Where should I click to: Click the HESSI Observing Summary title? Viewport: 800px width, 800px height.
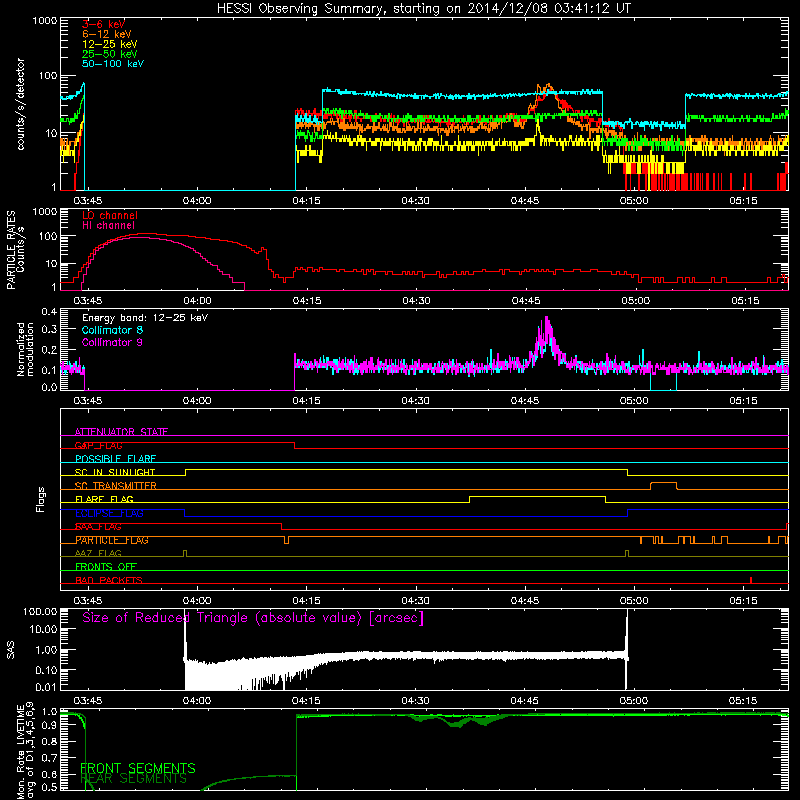tap(424, 9)
